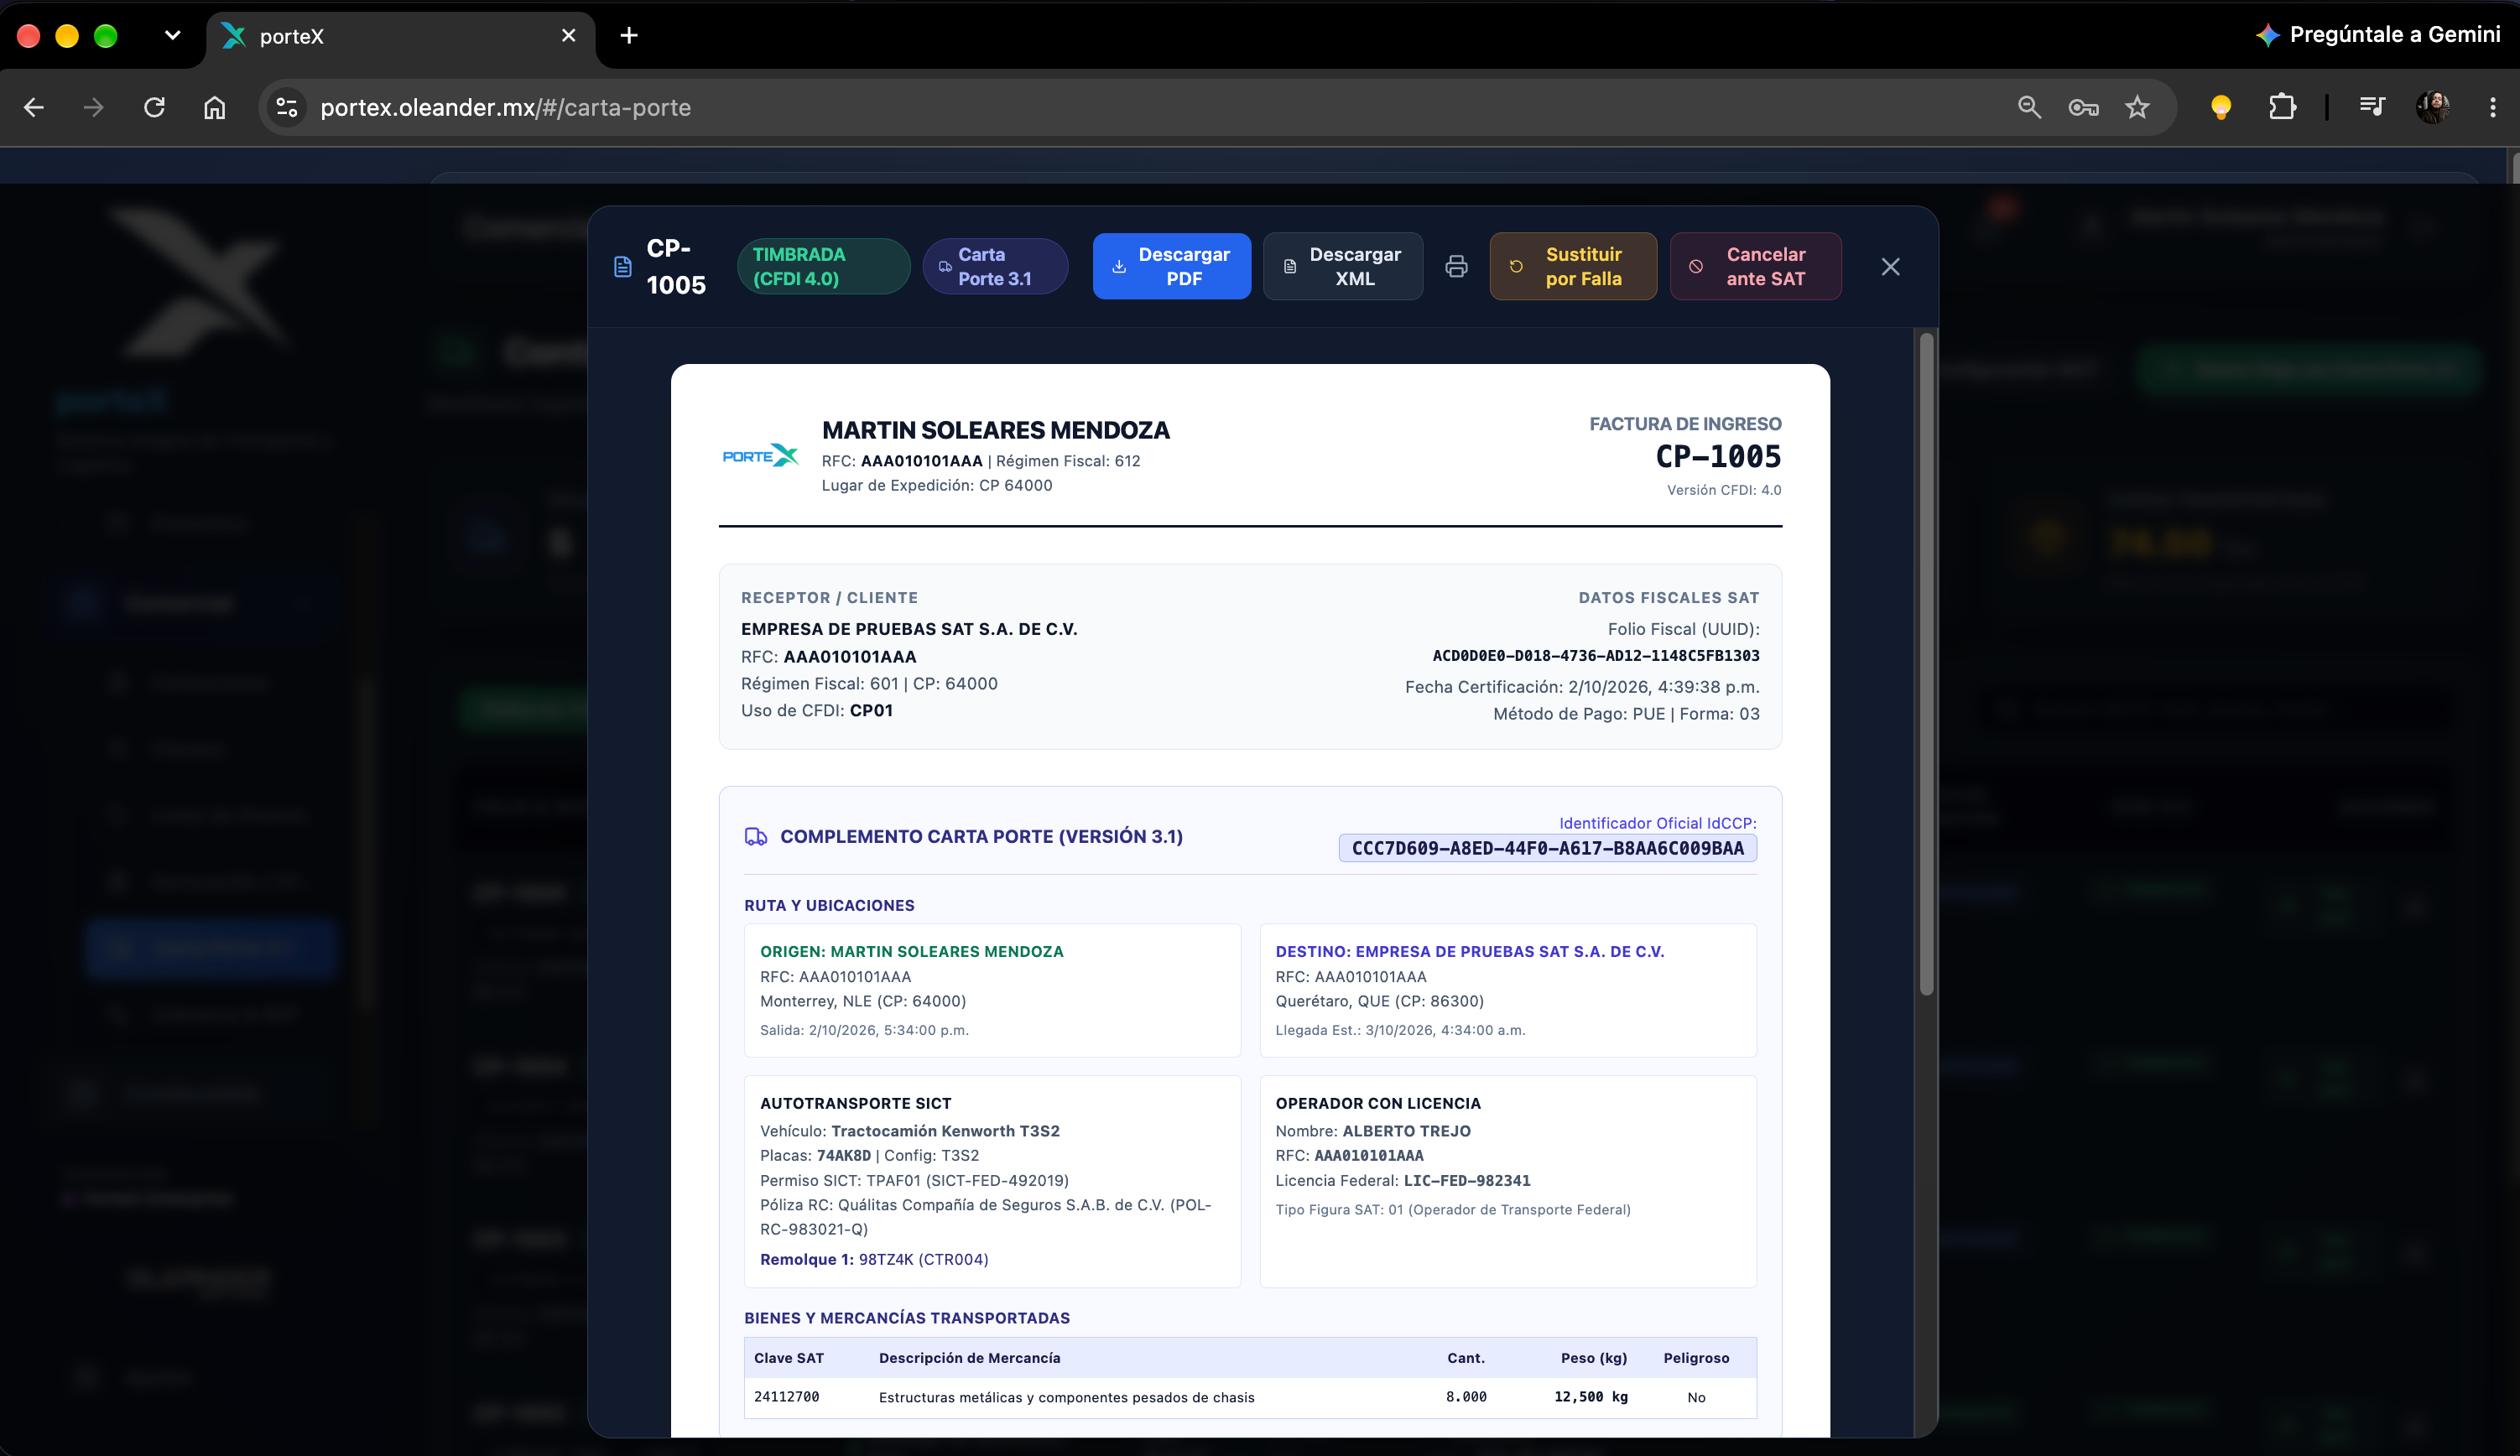Open the tab search dropdown arrow

click(x=172, y=36)
